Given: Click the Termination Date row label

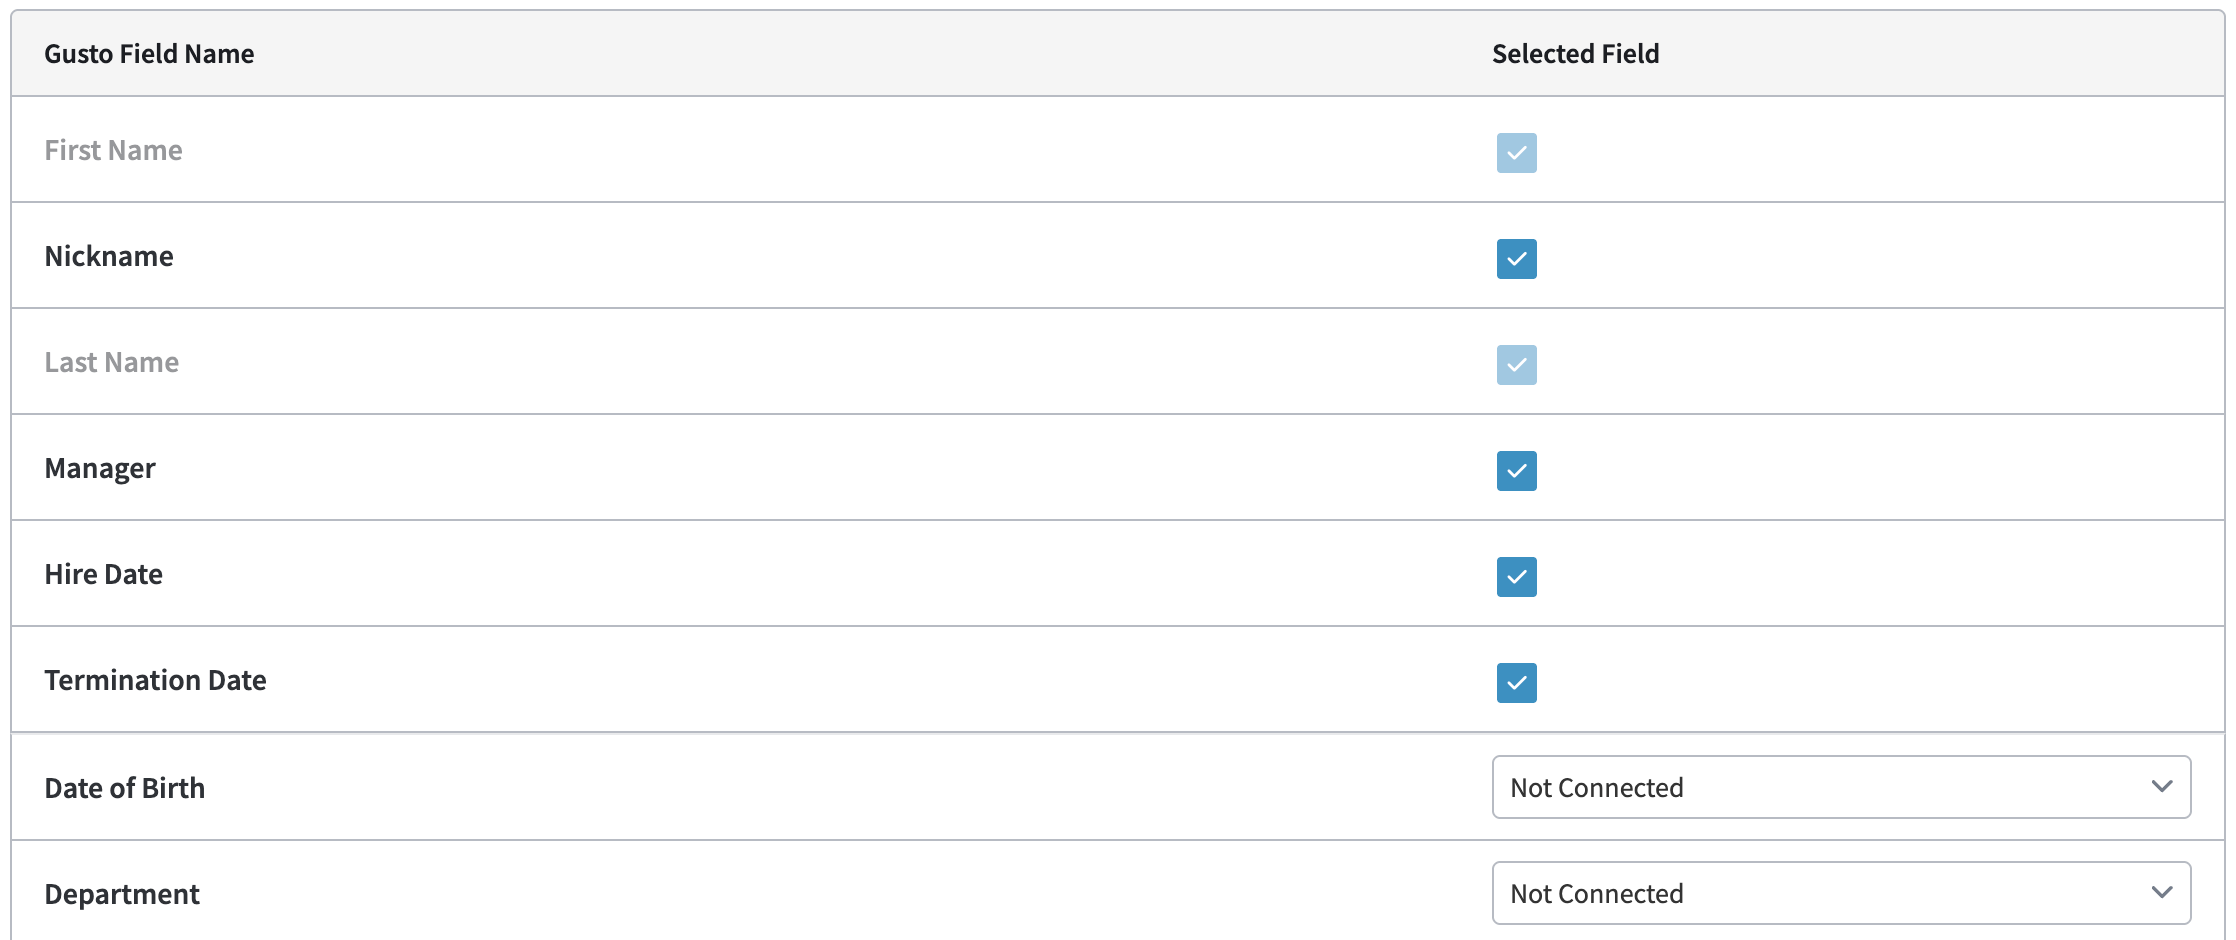Looking at the screenshot, I should pos(155,681).
